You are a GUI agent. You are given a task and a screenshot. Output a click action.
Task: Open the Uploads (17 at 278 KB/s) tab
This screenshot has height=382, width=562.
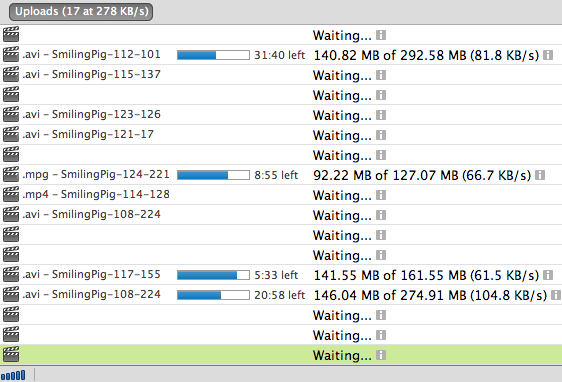81,11
